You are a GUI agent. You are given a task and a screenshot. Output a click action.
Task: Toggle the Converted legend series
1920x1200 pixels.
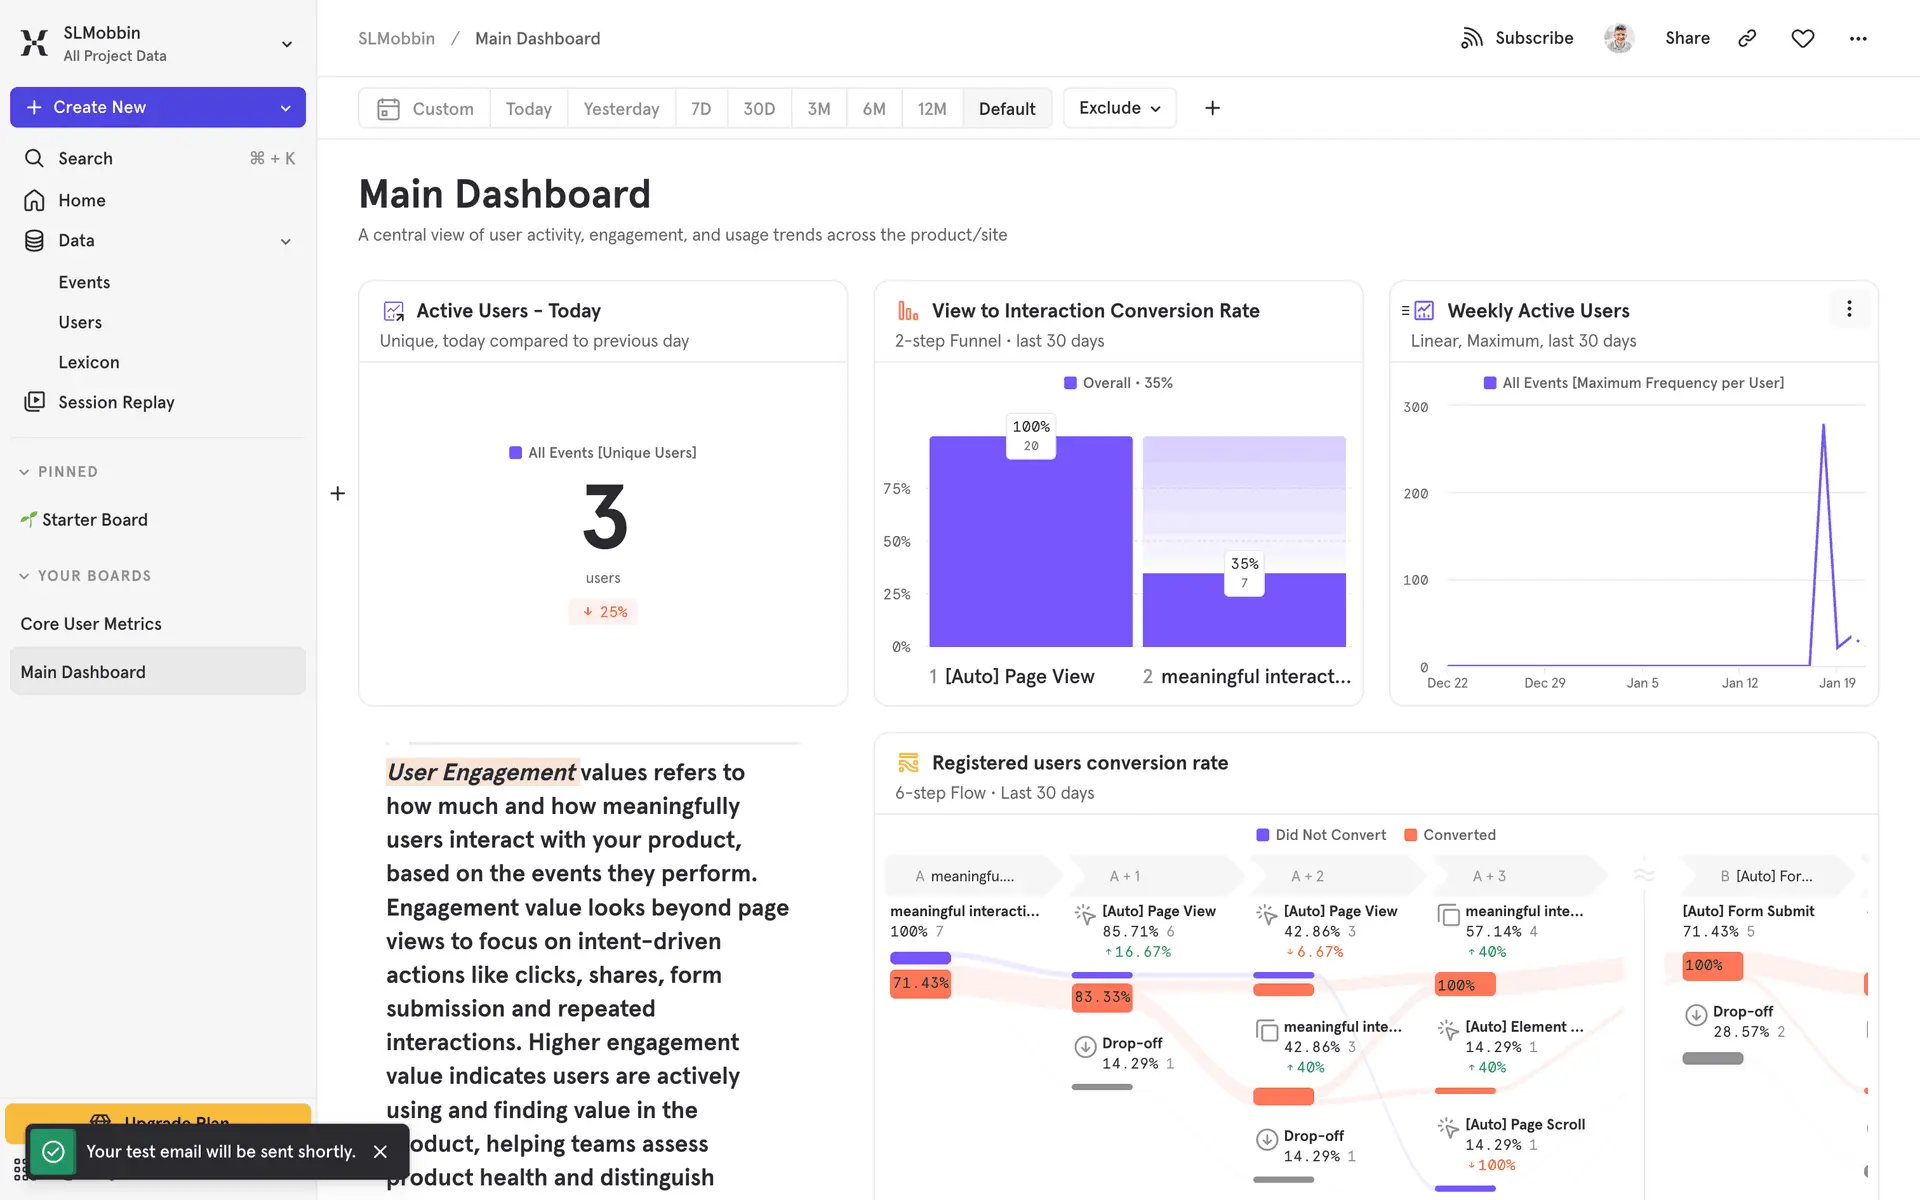(1449, 835)
